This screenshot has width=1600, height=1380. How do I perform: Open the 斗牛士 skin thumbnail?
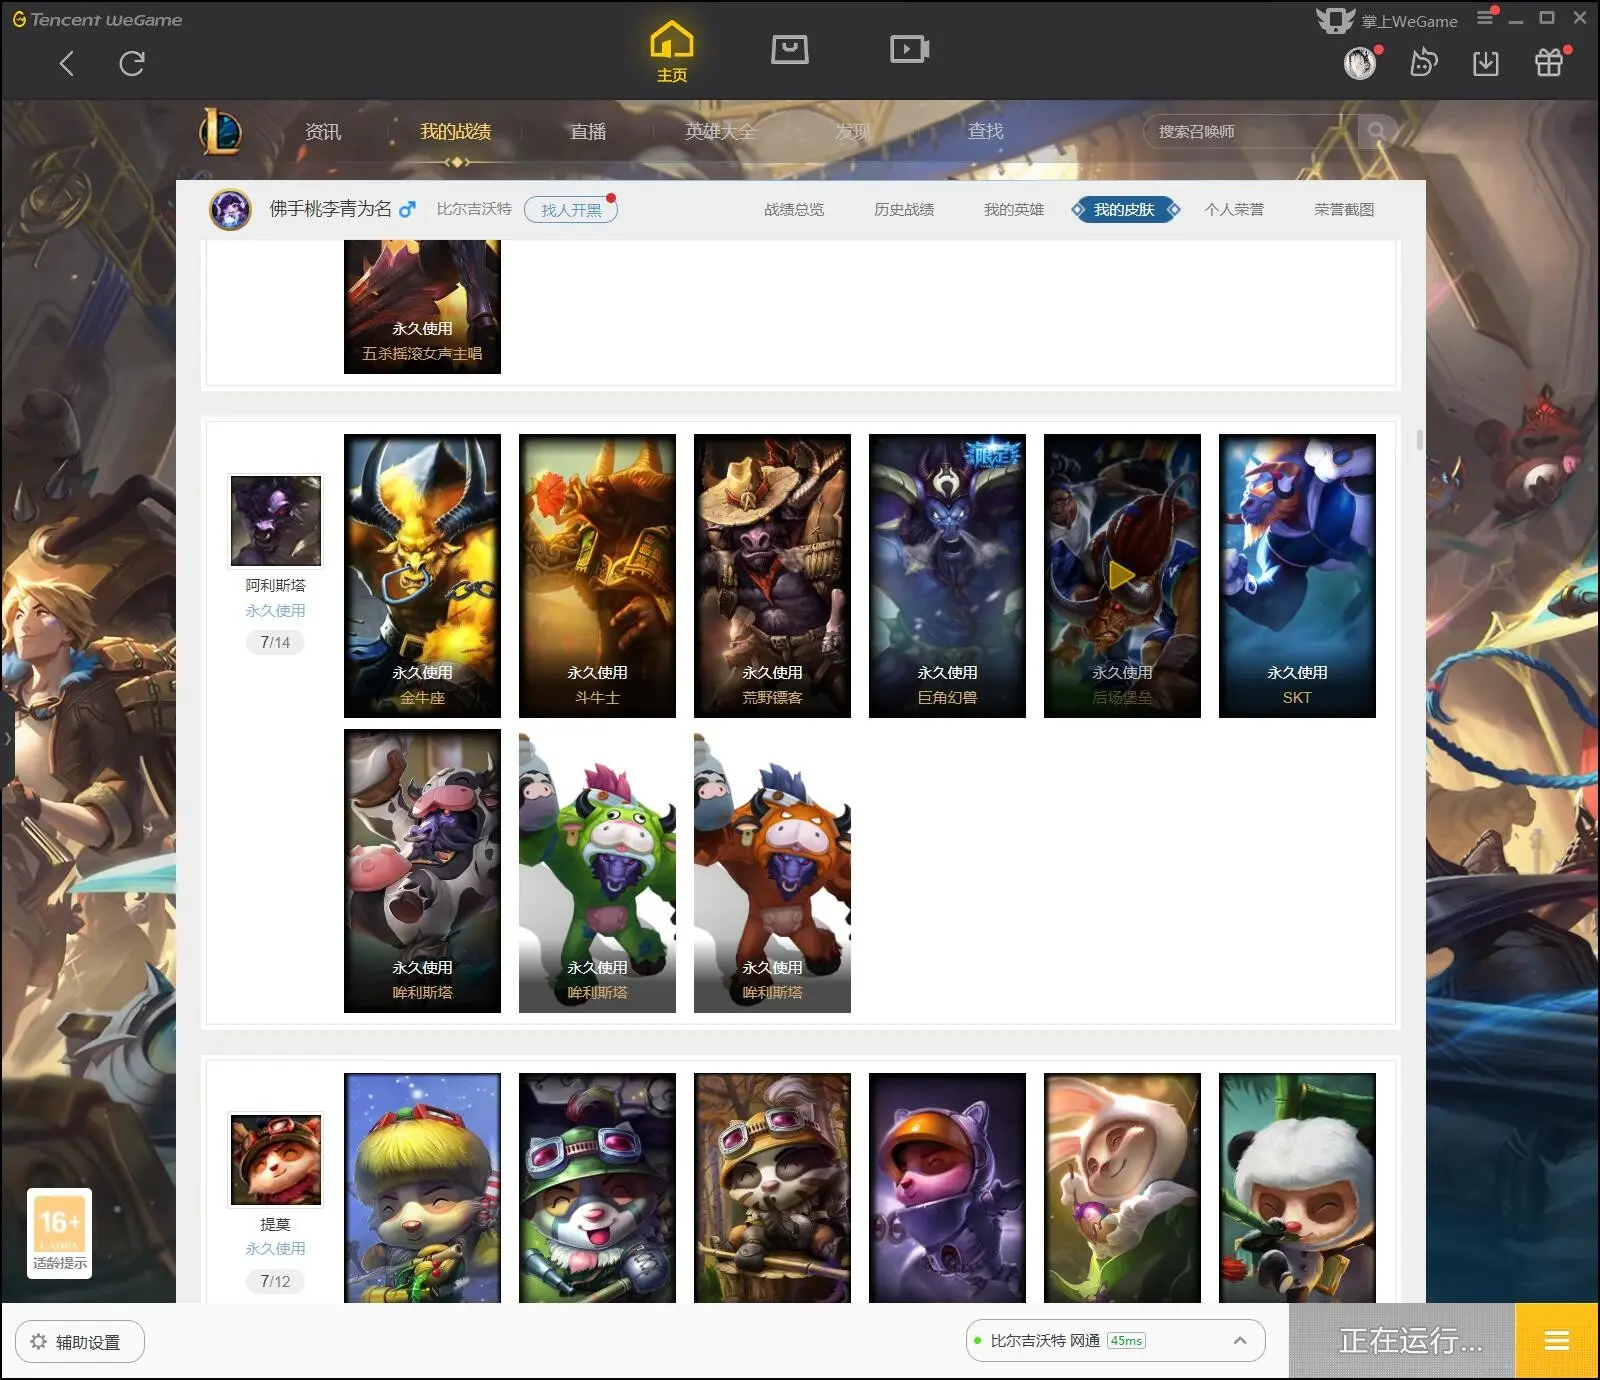[597, 576]
